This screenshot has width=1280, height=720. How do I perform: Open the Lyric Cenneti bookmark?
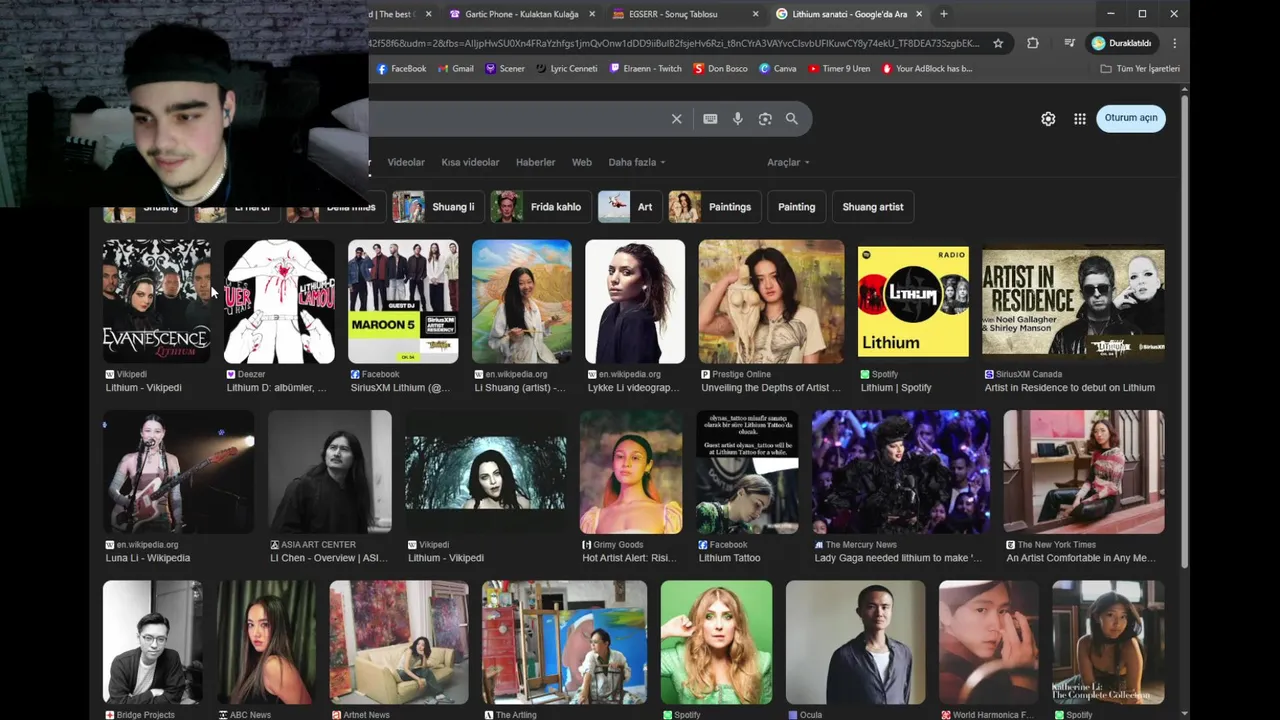(x=566, y=69)
